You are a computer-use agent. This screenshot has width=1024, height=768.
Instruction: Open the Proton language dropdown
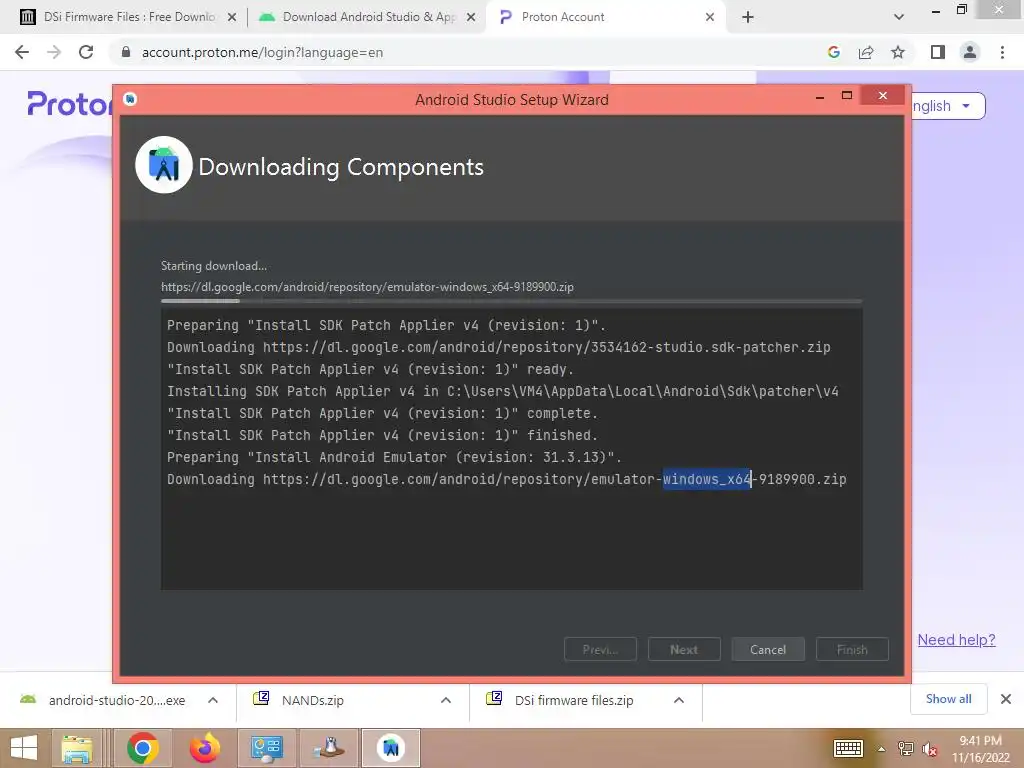pos(948,106)
